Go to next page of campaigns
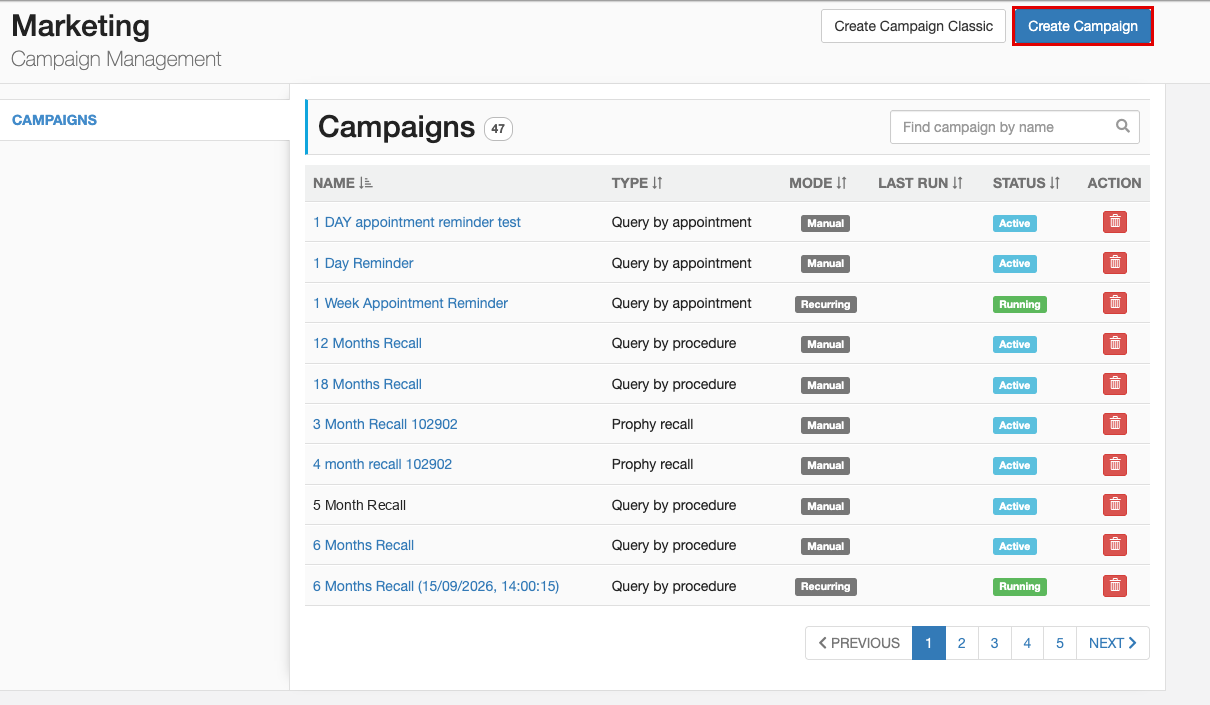This screenshot has height=705, width=1210. [x=1113, y=643]
